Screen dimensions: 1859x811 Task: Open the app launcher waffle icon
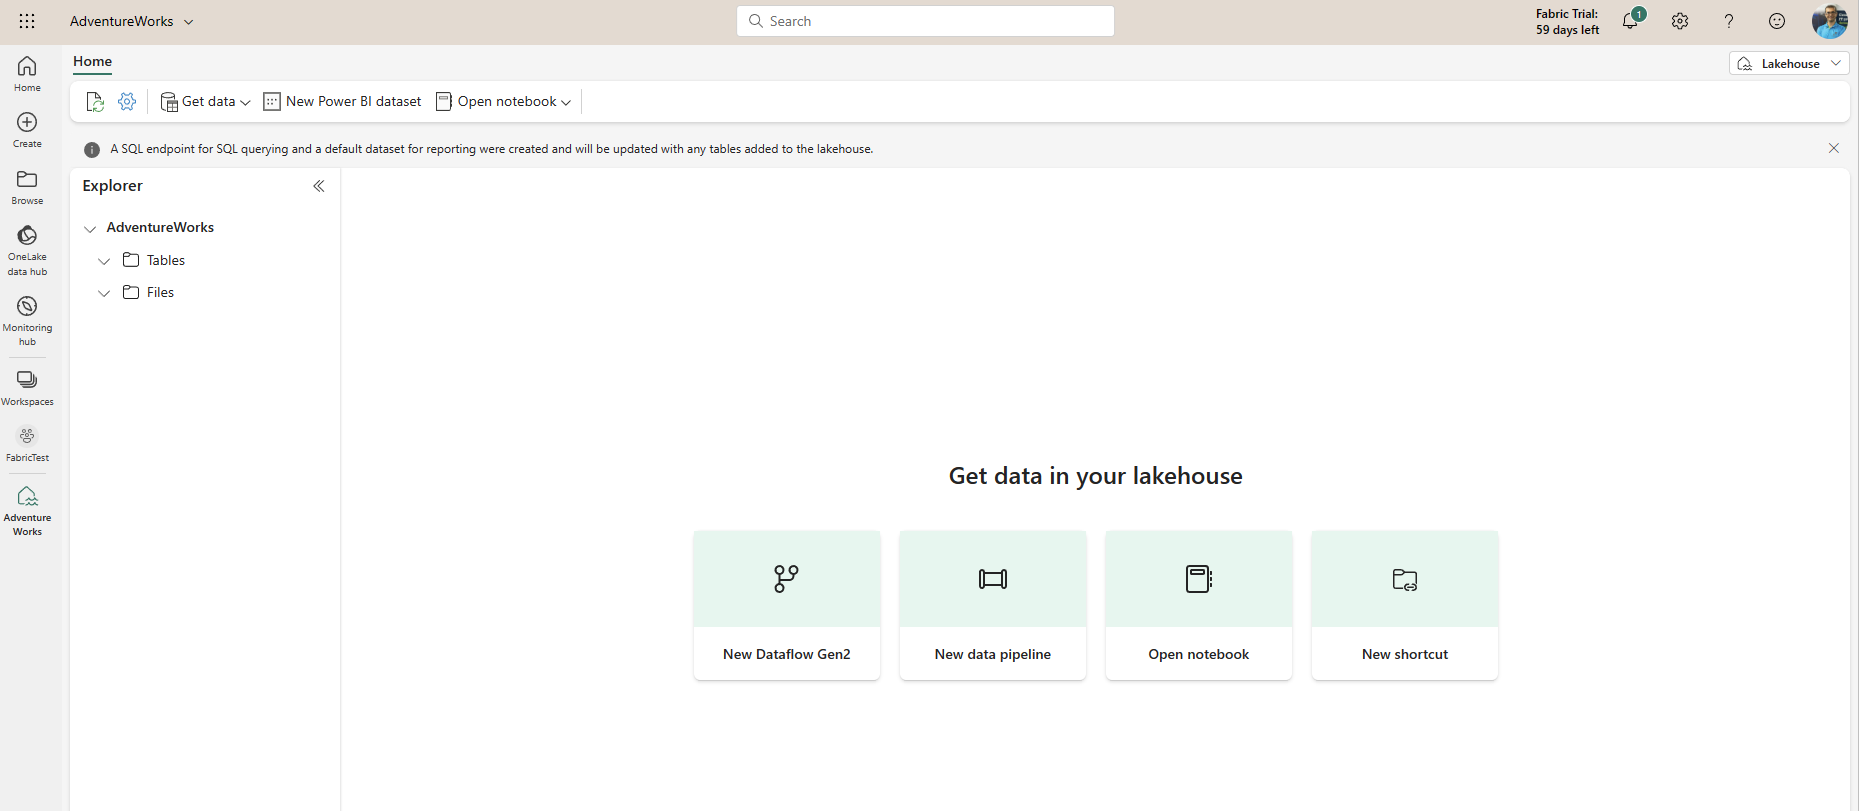[x=27, y=21]
